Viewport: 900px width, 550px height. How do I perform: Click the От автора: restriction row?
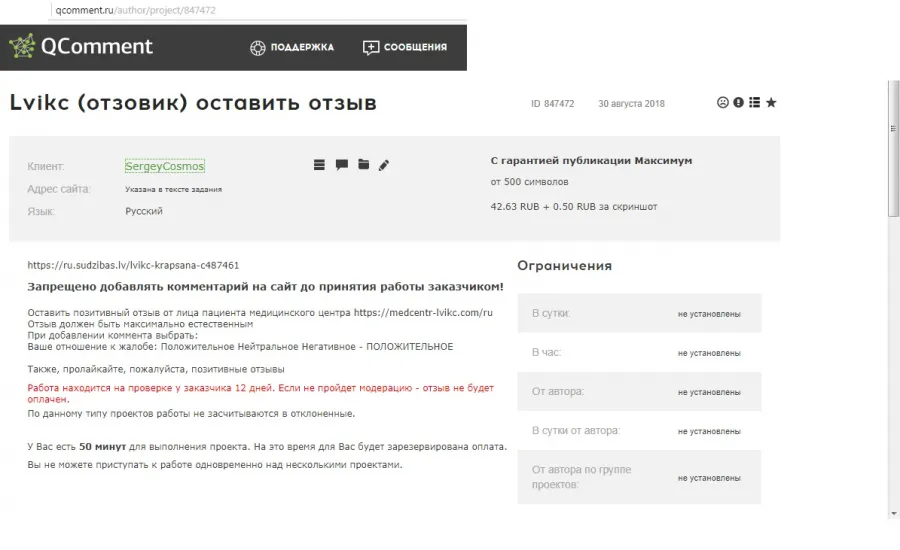pyautogui.click(x=639, y=392)
